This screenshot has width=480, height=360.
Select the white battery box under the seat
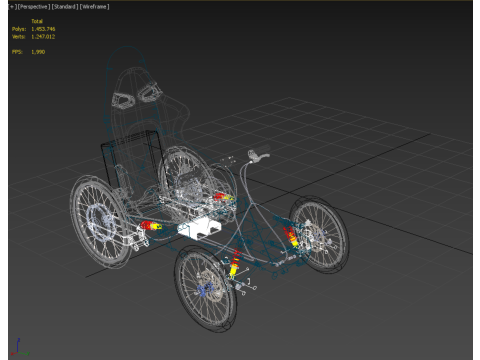199,228
